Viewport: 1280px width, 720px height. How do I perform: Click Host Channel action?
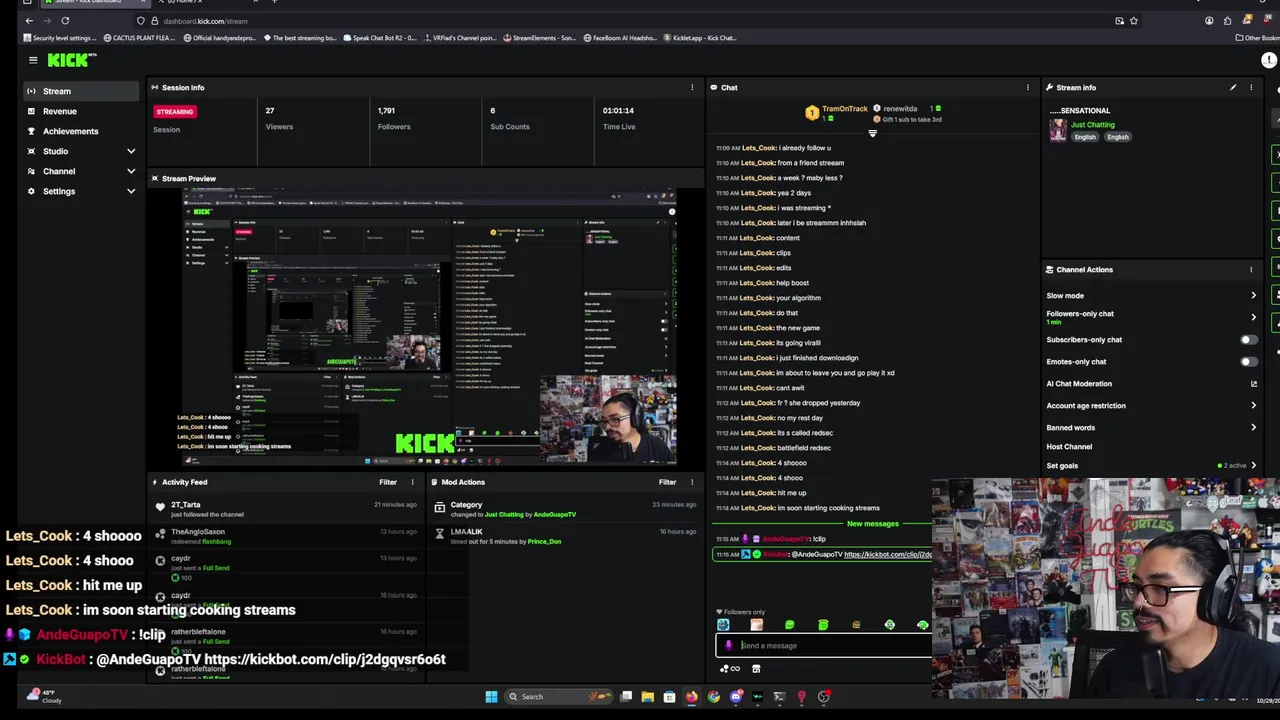tap(1069, 446)
